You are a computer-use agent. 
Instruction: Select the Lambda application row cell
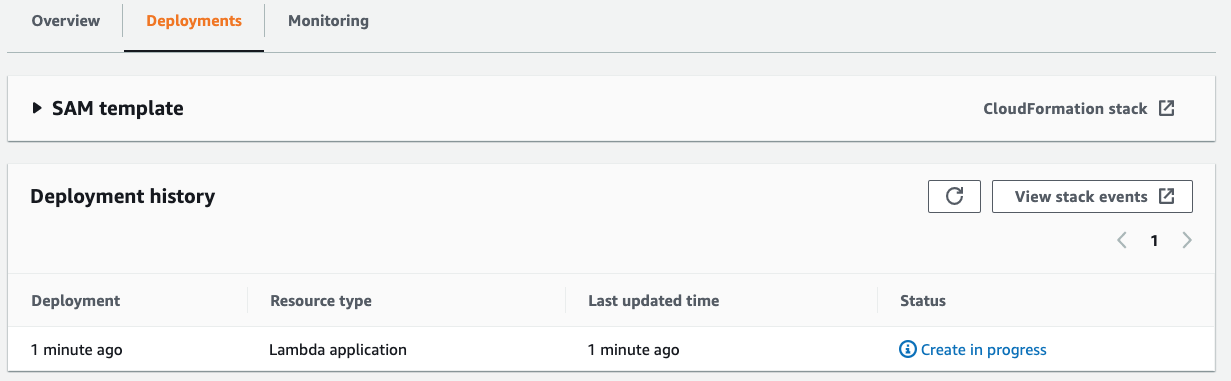click(x=338, y=350)
